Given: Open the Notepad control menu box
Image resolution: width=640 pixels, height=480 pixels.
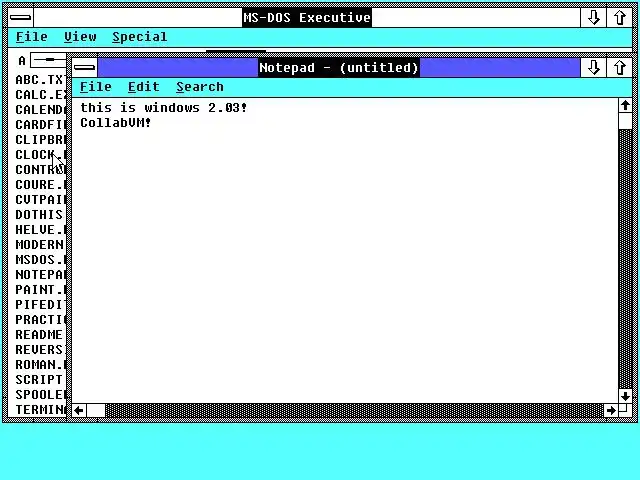Looking at the screenshot, I should click(x=84, y=68).
